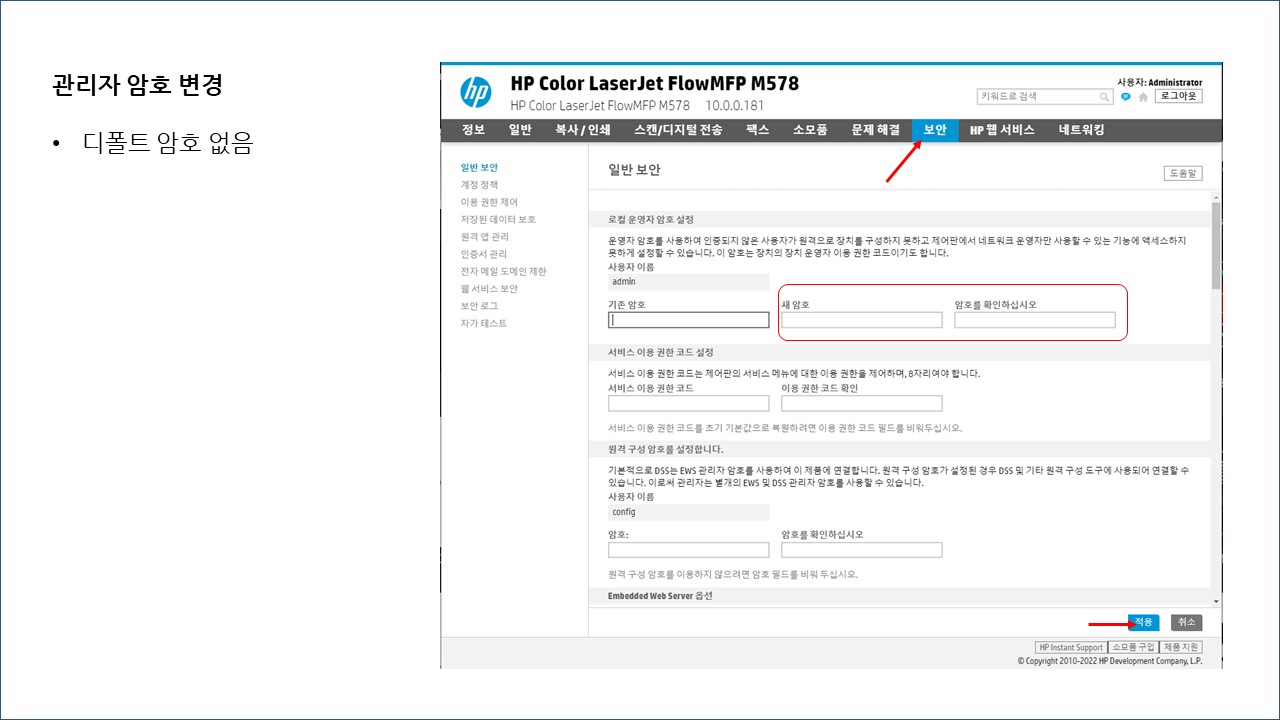Click the 새 암호 input field

coord(862,320)
